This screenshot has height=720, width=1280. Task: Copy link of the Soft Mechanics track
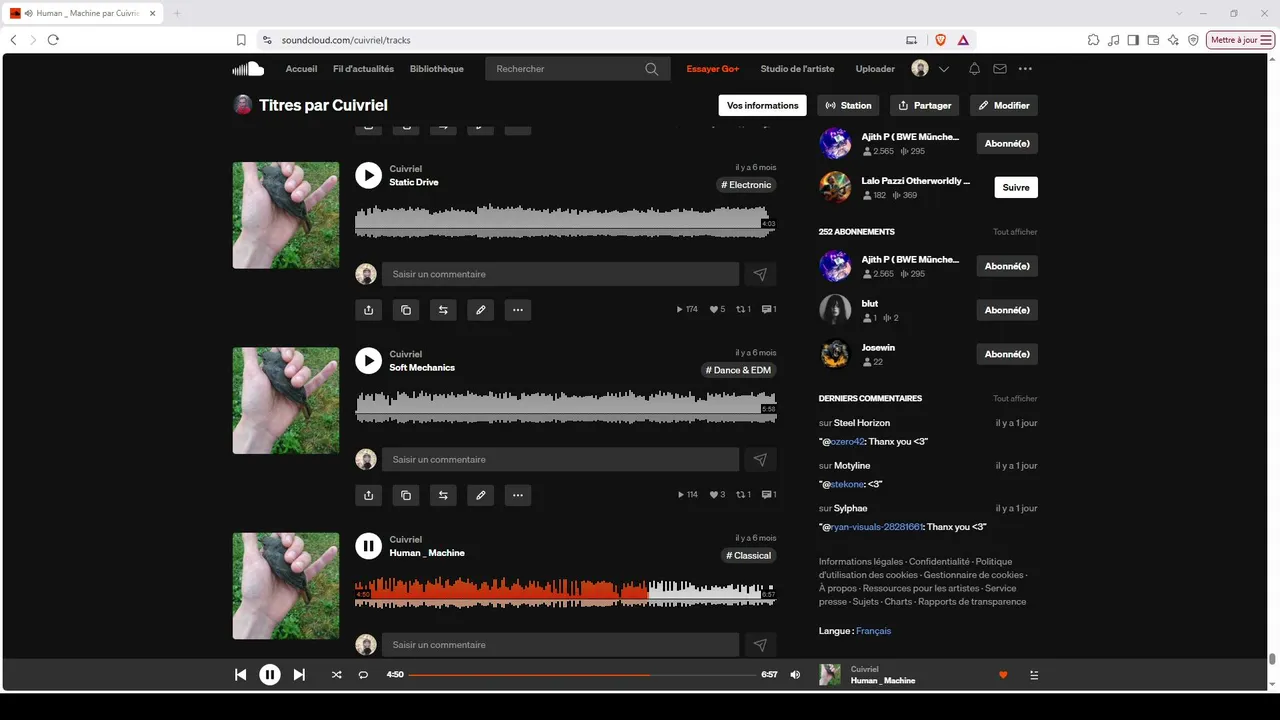pyautogui.click(x=406, y=495)
